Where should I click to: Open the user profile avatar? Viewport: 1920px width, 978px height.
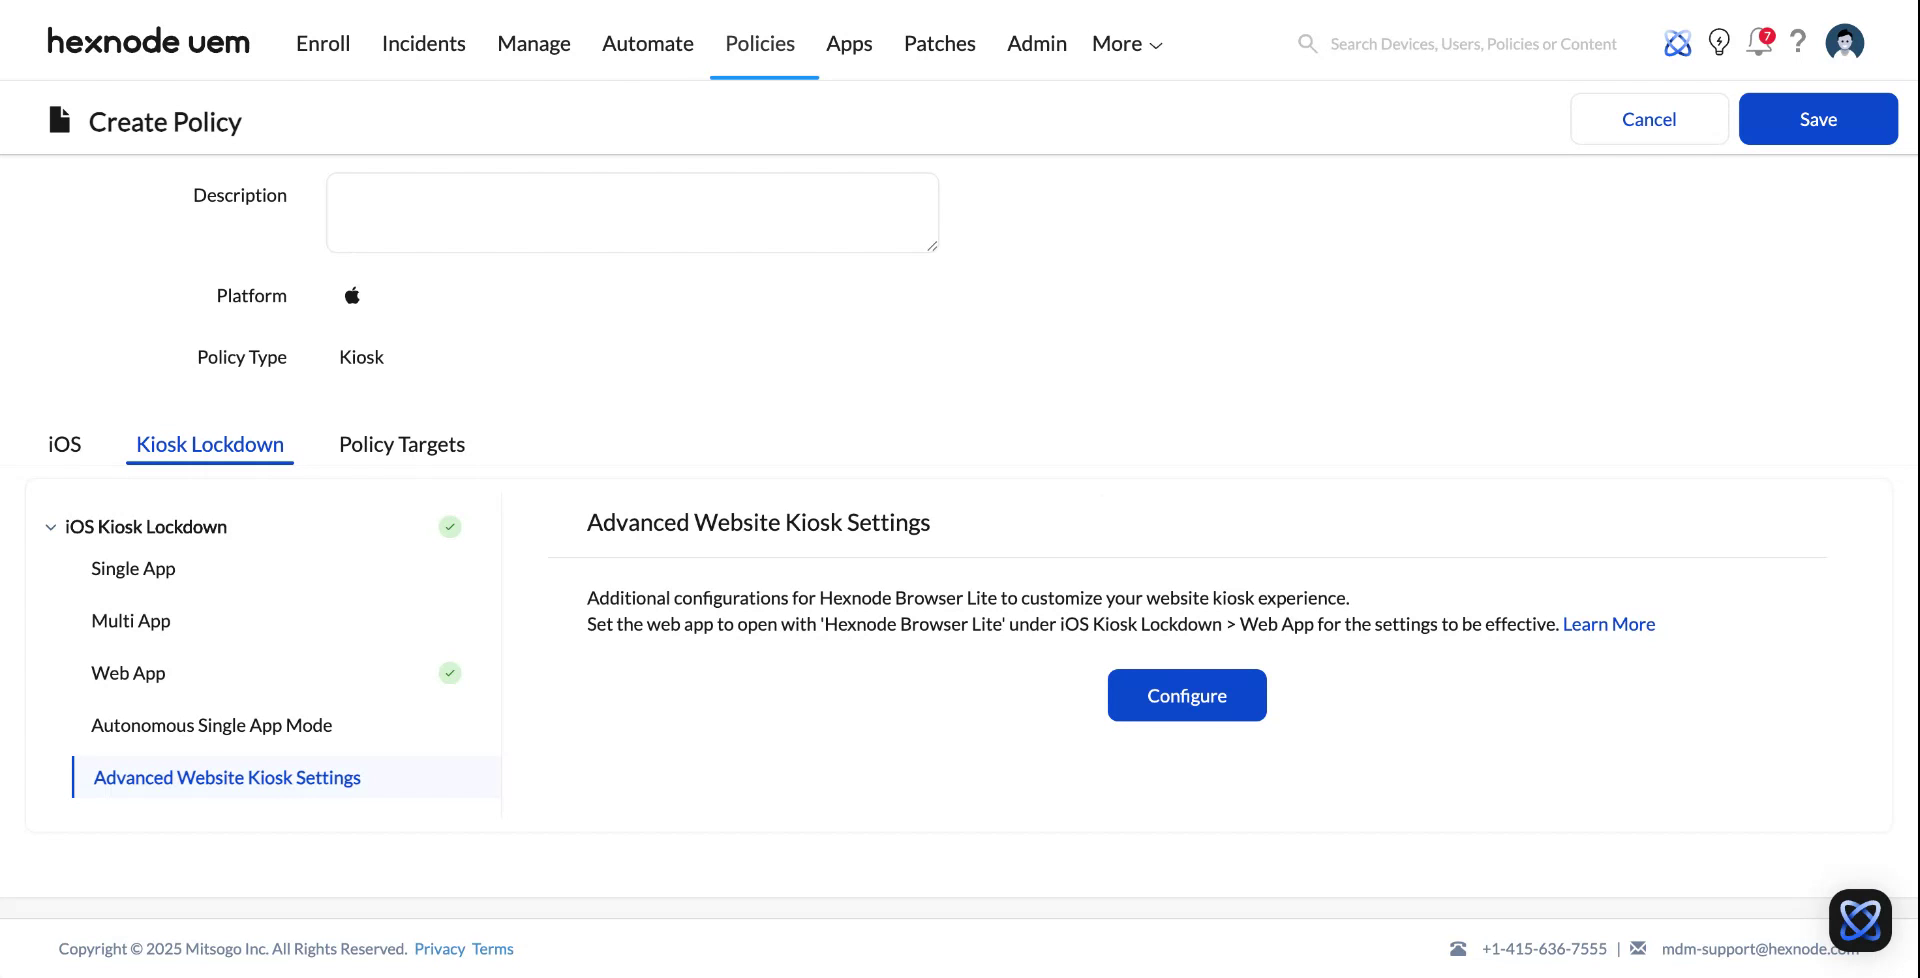click(x=1845, y=42)
